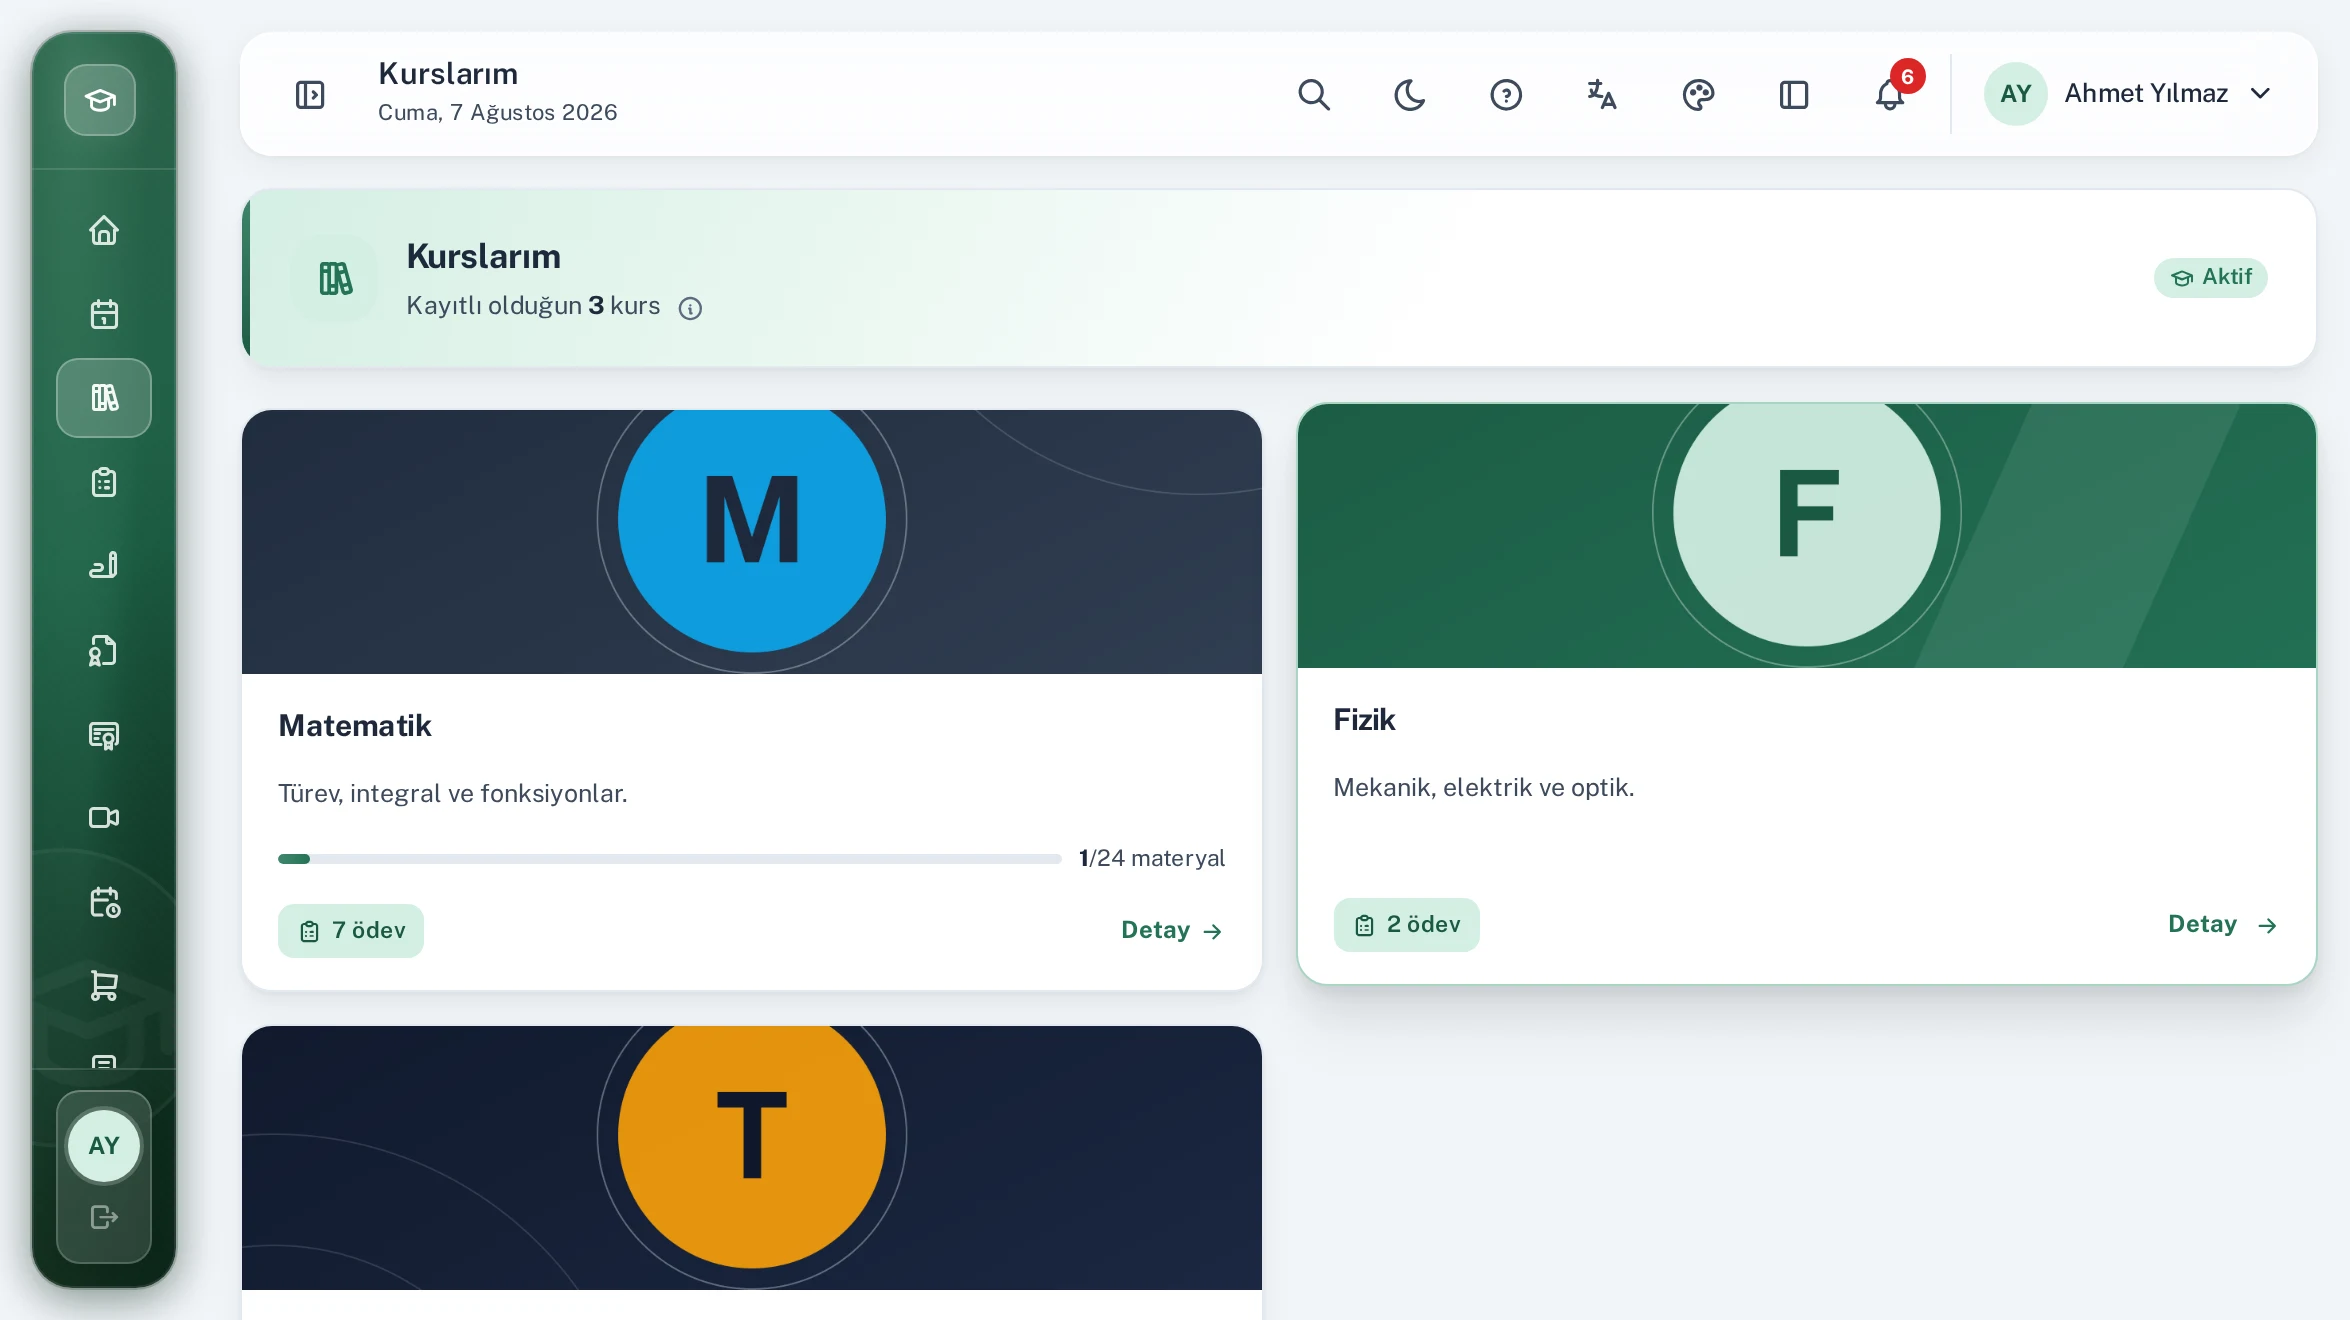The width and height of the screenshot is (2350, 1320).
Task: Click the graduation cap logo in sidebar
Action: [100, 100]
